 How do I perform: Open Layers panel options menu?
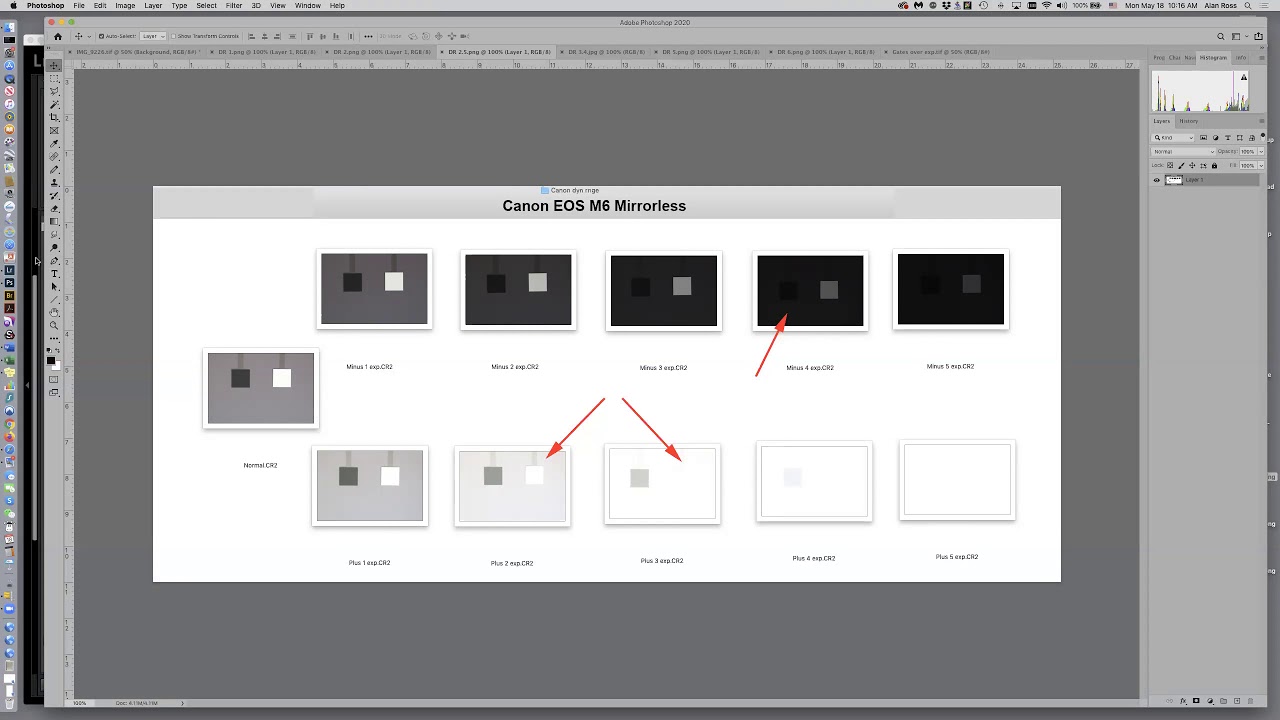(x=1262, y=121)
